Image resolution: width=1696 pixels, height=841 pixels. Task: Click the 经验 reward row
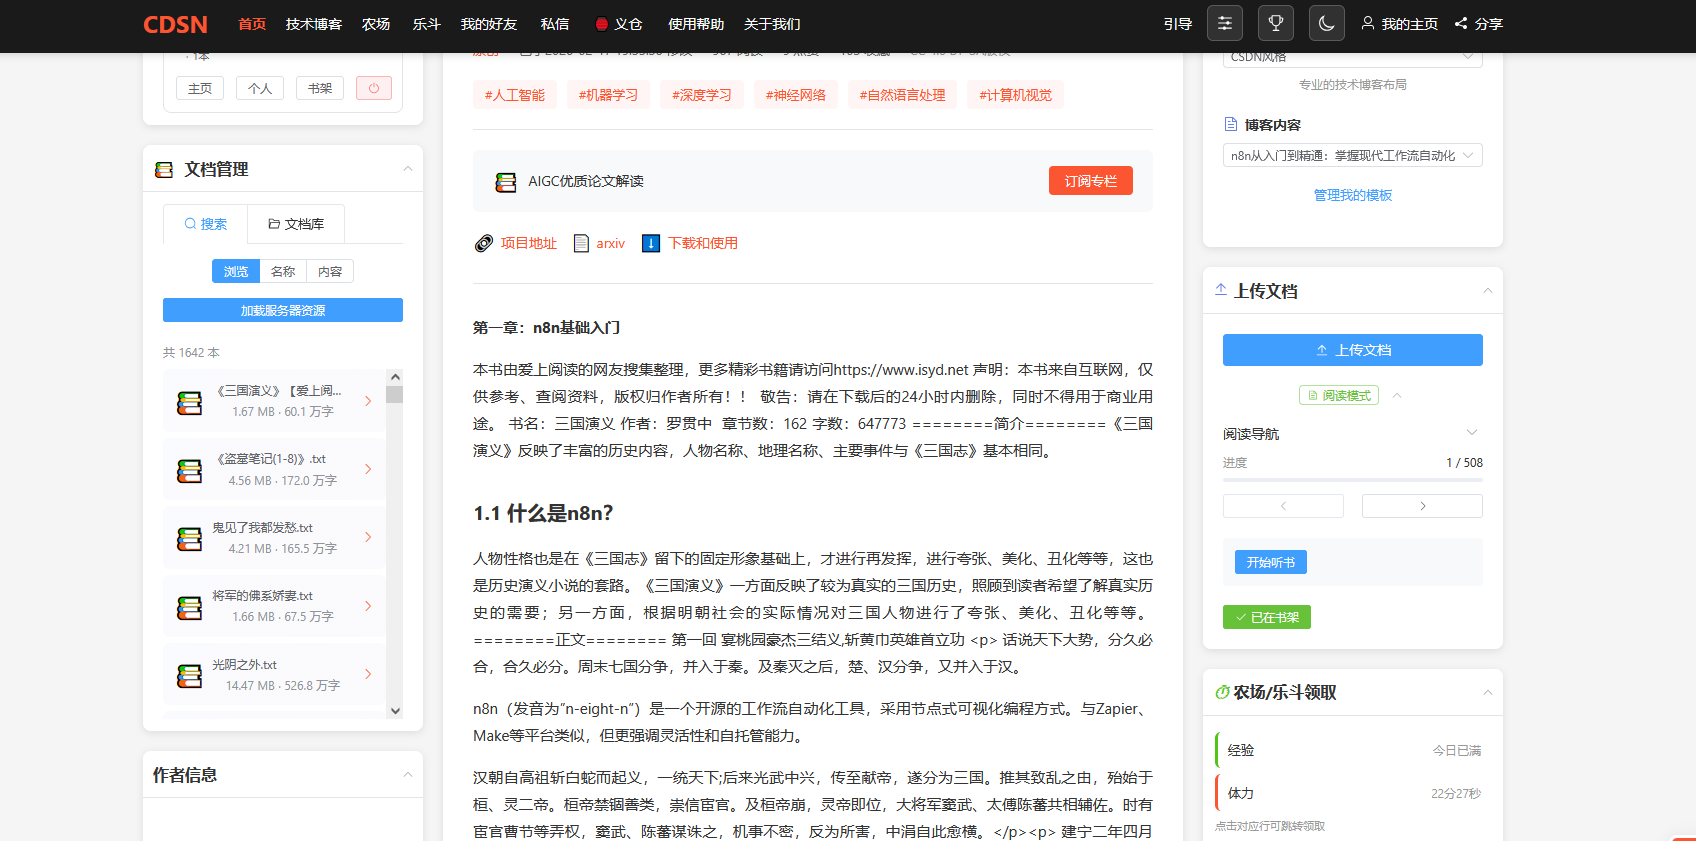pyautogui.click(x=1353, y=750)
